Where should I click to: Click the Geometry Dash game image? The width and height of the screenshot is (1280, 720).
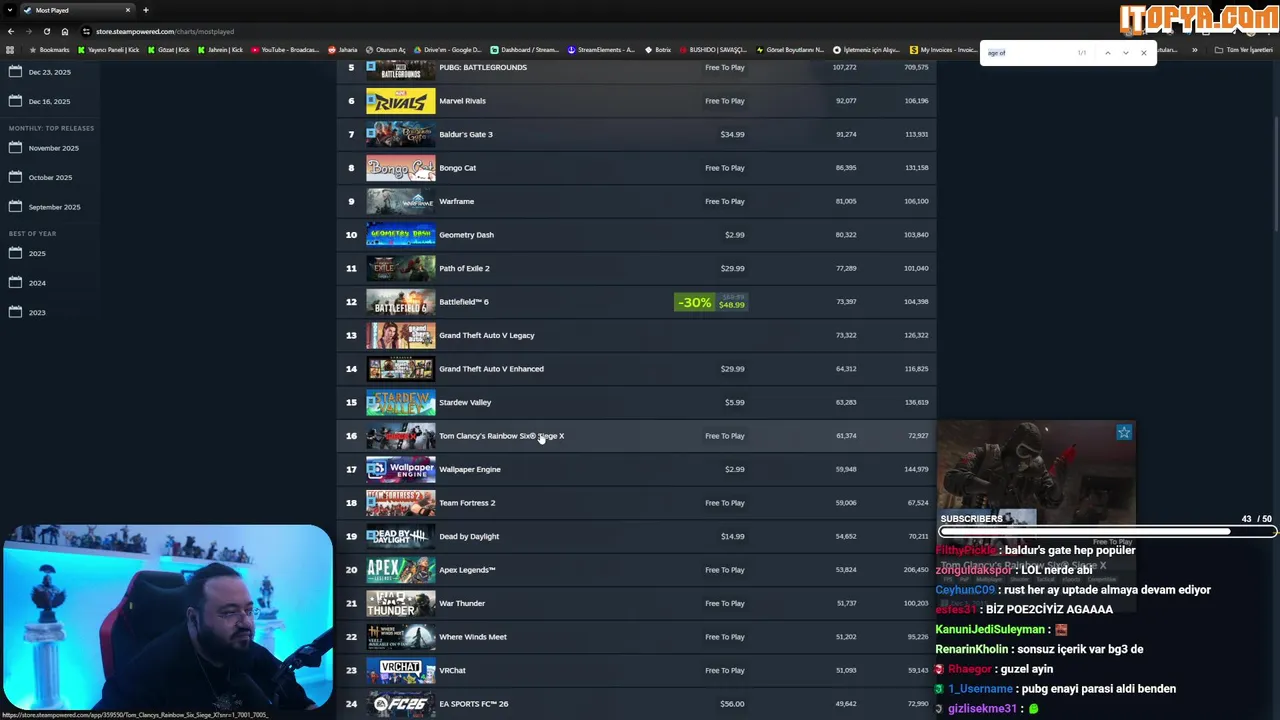(x=401, y=235)
